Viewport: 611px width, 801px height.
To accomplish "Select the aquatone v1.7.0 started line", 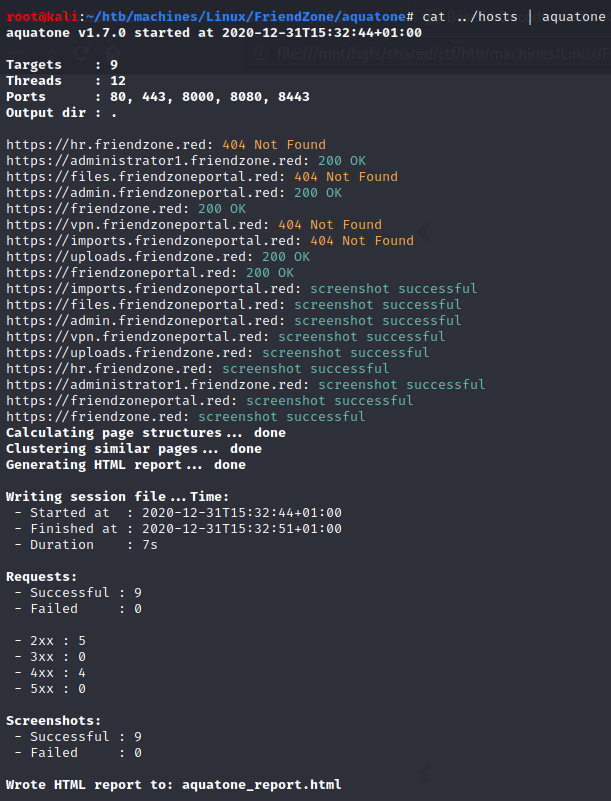I will click(x=214, y=33).
